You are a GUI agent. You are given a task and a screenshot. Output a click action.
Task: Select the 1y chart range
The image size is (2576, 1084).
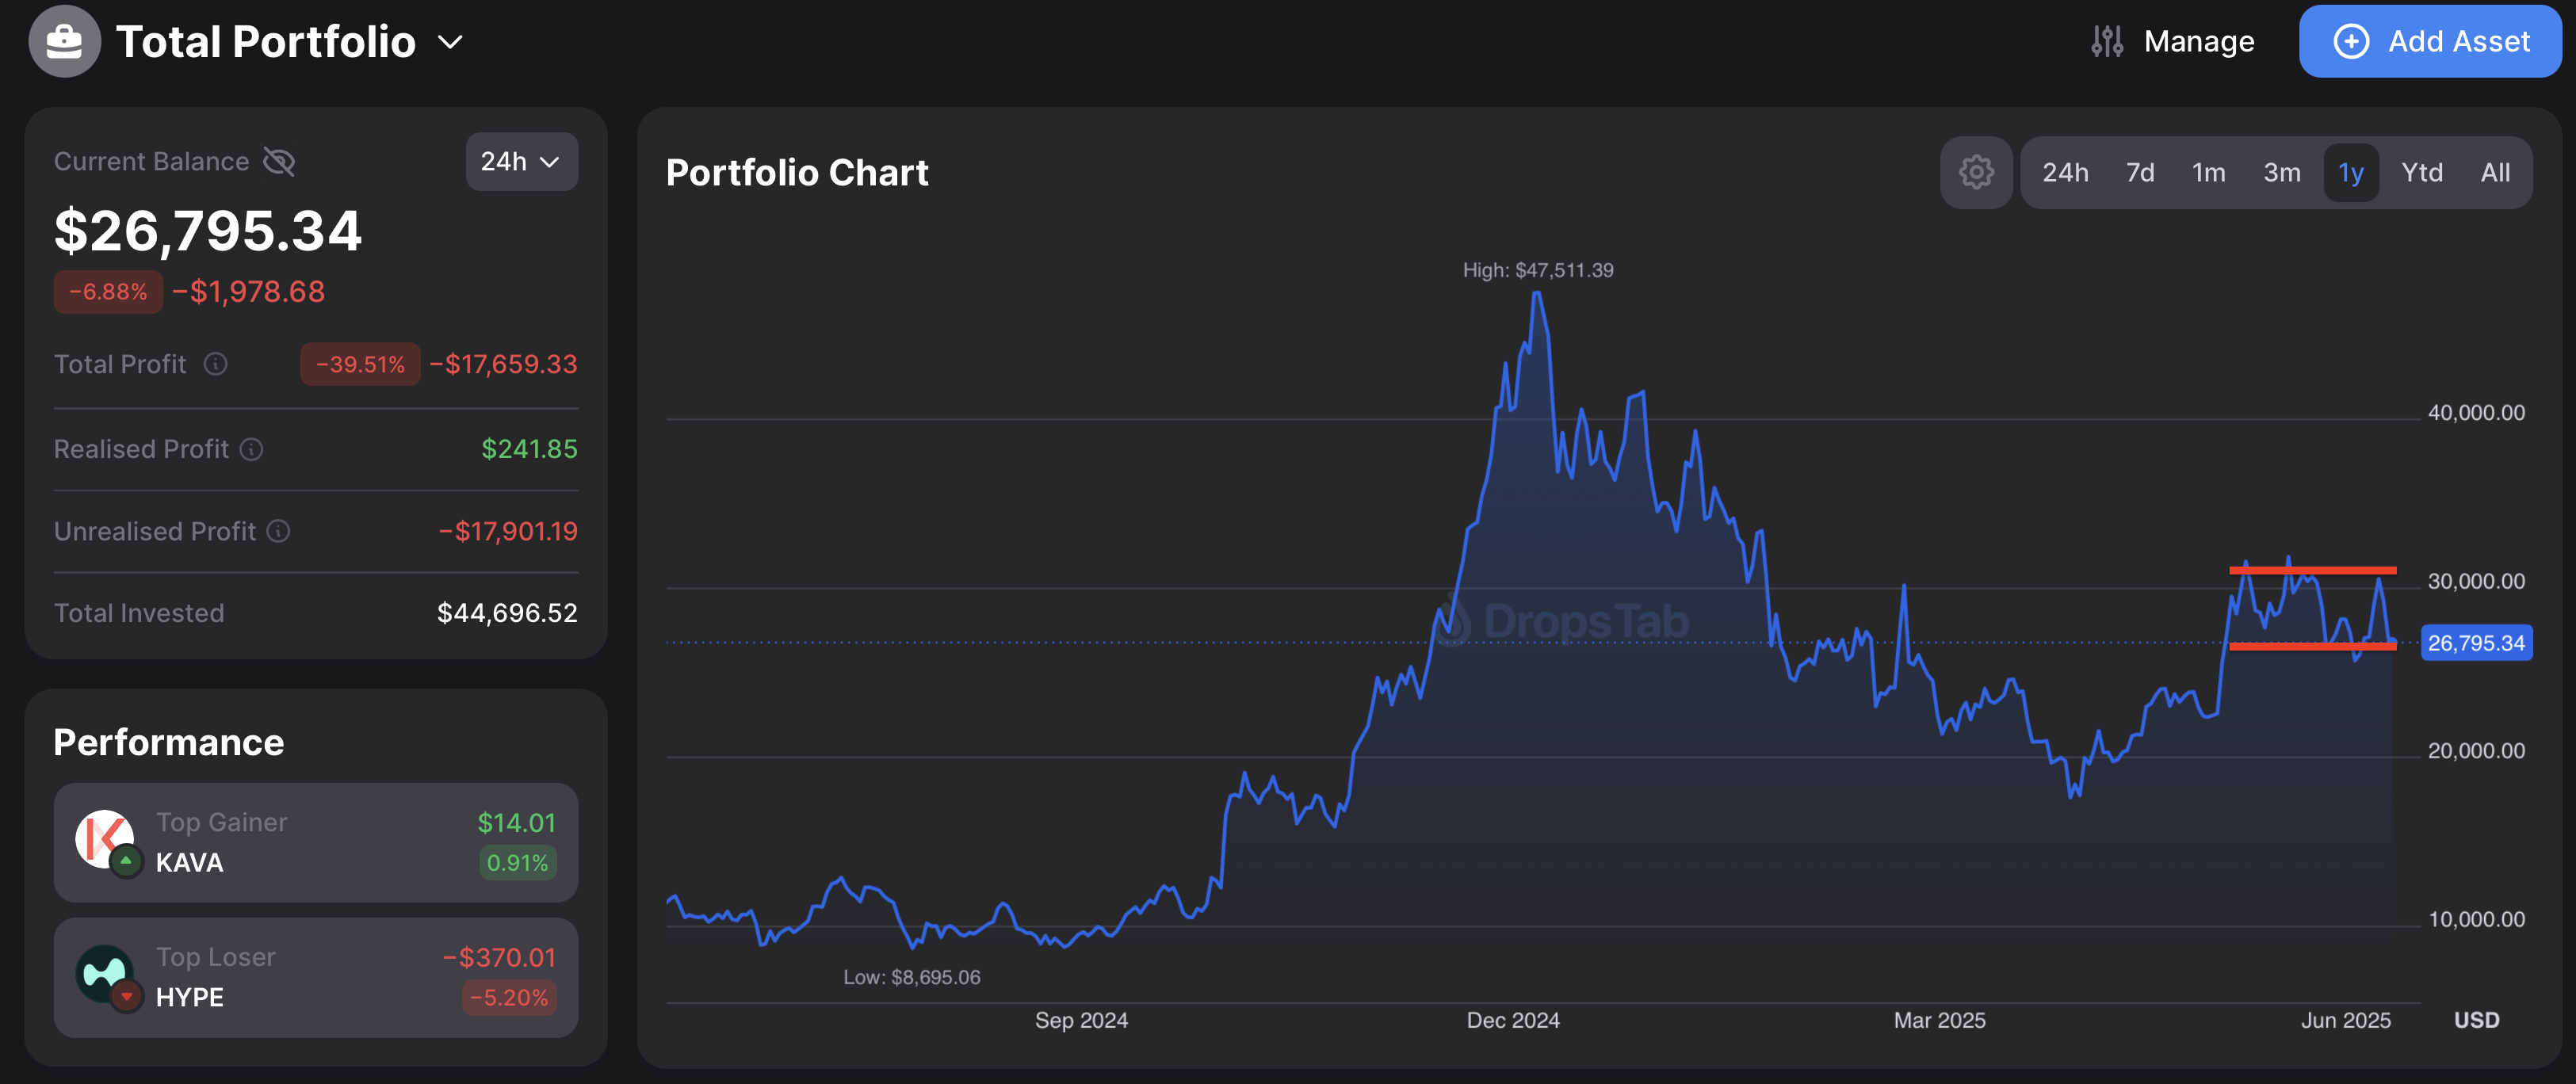pos(2350,173)
